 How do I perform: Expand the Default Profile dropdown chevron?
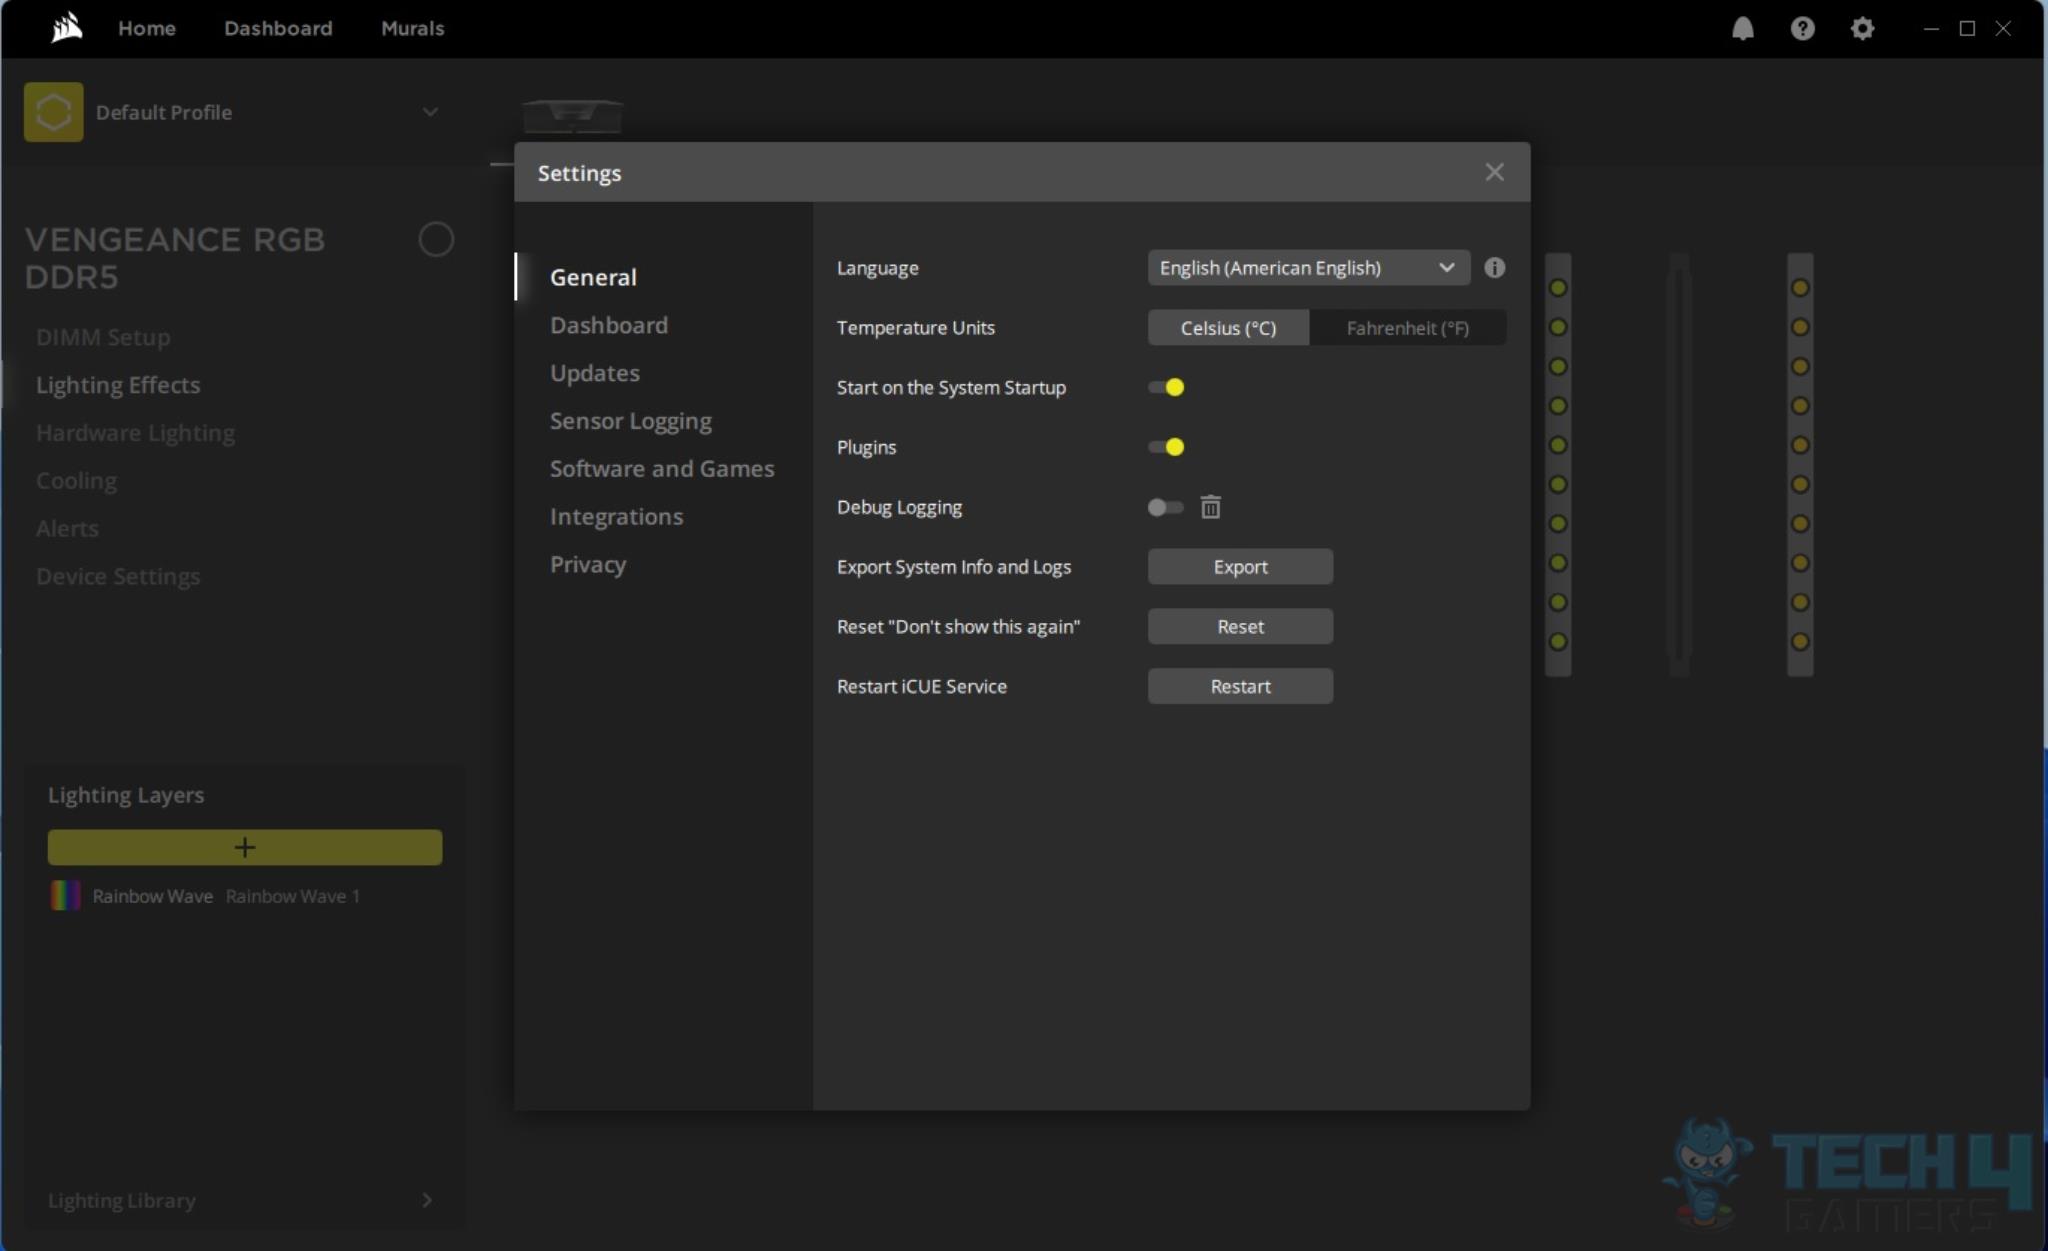click(430, 112)
